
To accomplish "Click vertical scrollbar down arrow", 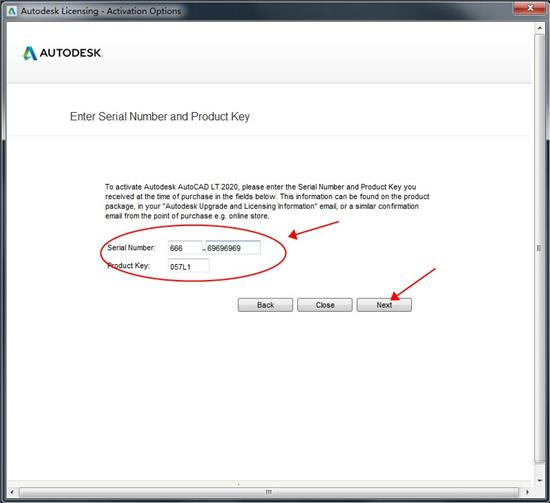I will 539,481.
